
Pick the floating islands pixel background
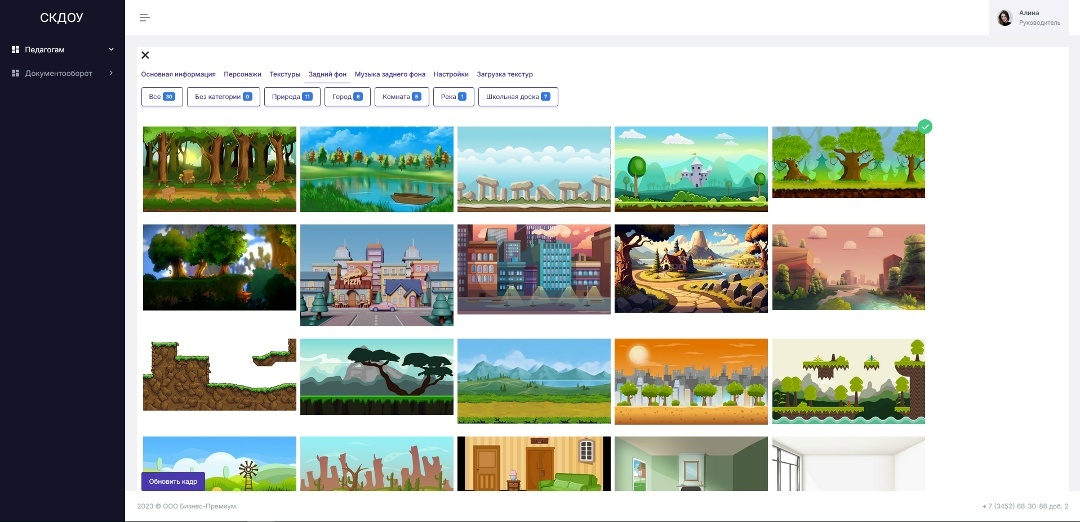[849, 381]
